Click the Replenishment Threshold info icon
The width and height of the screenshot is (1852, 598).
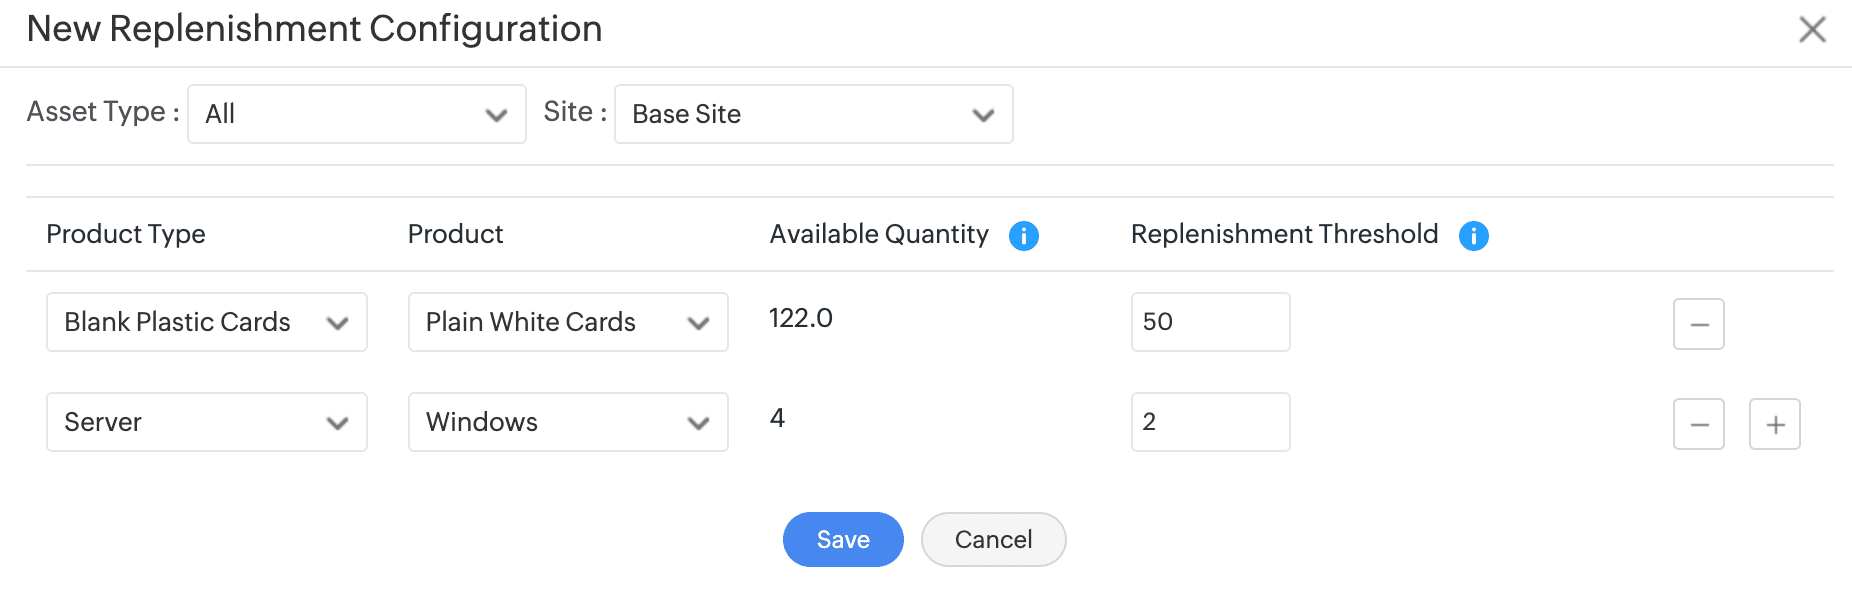pyautogui.click(x=1473, y=236)
